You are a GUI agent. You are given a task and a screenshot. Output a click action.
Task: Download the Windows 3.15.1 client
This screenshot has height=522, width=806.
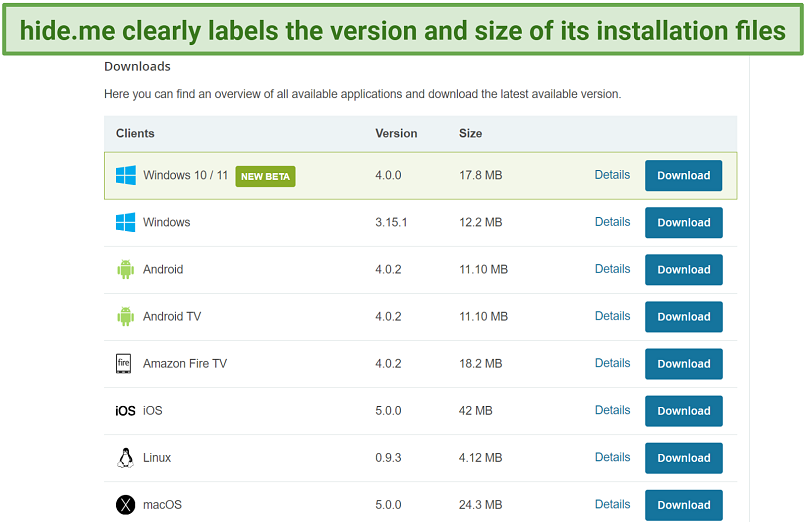683,223
